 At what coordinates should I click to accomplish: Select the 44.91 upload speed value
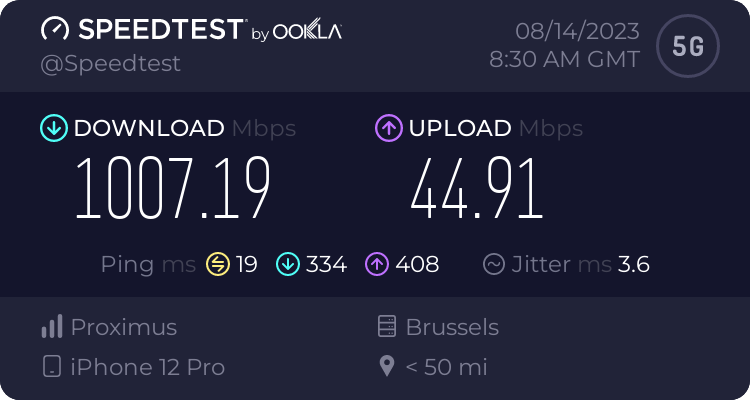[x=476, y=189]
